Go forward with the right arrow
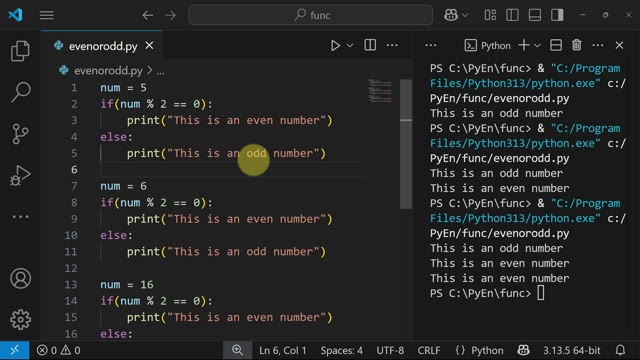 171,16
